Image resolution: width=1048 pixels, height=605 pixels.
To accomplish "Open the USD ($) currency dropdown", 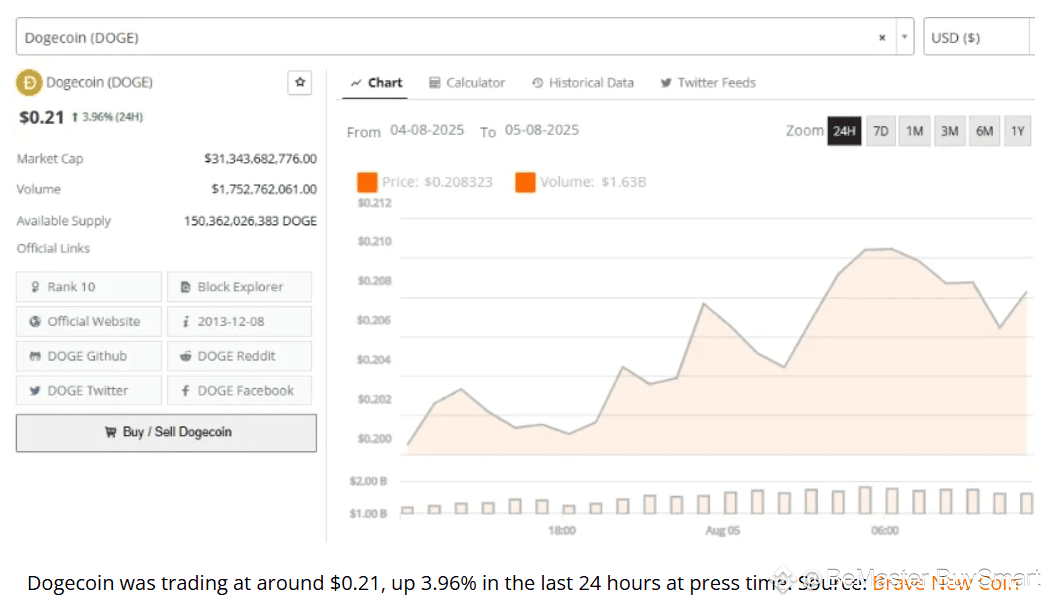I will (x=978, y=37).
